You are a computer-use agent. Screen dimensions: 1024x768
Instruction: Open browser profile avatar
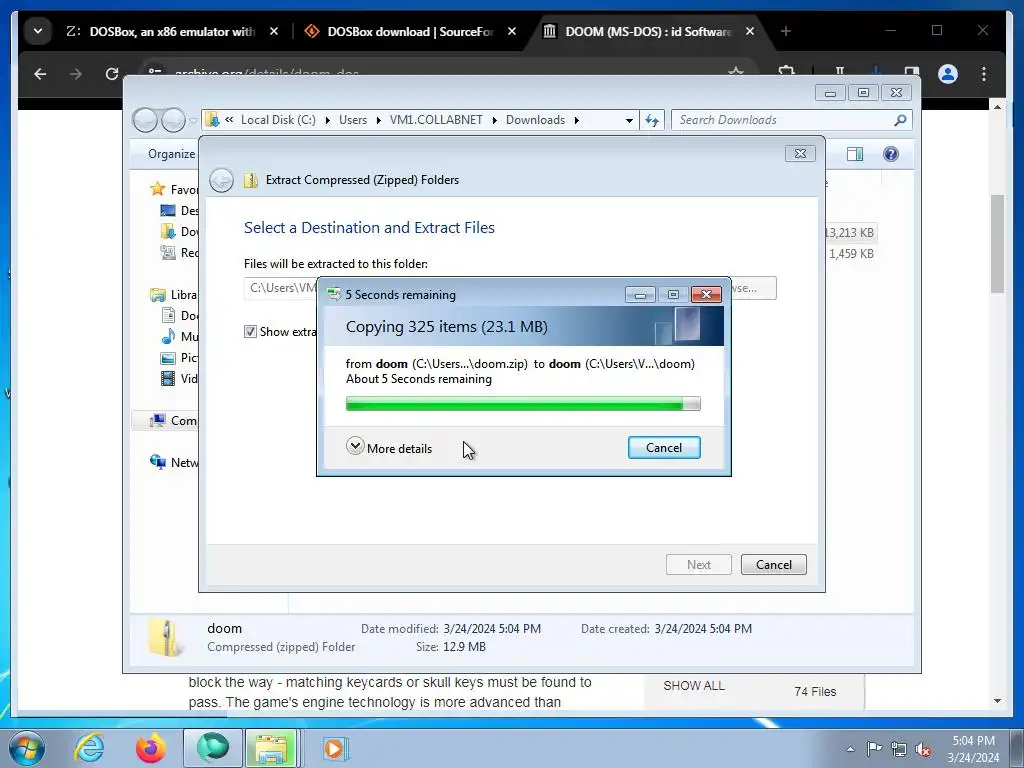click(948, 74)
